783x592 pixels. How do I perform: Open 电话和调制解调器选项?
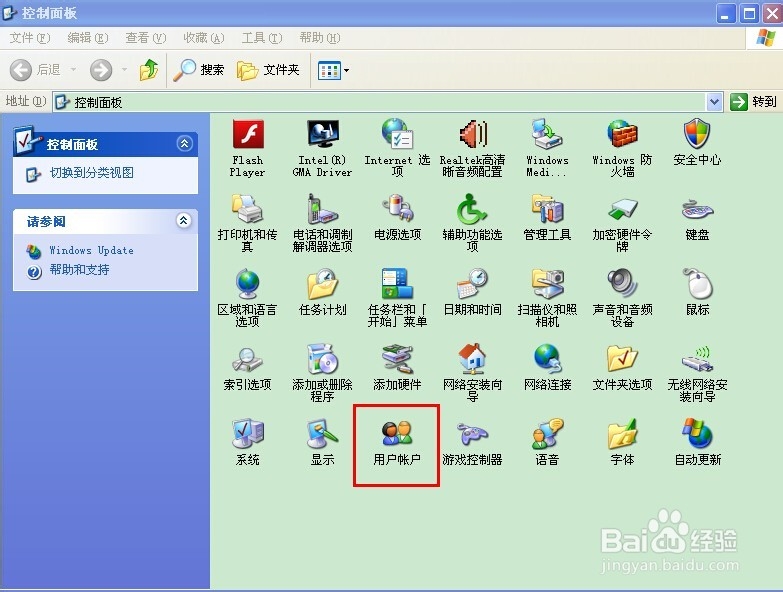coord(323,223)
